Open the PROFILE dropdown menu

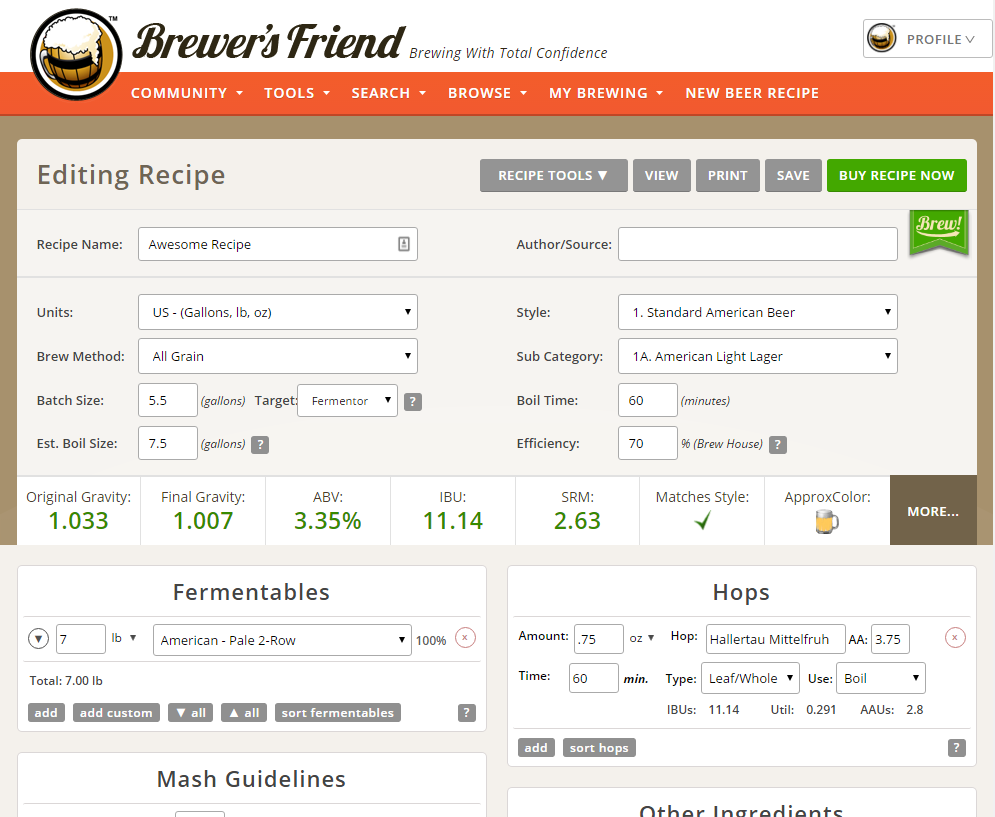pyautogui.click(x=926, y=39)
